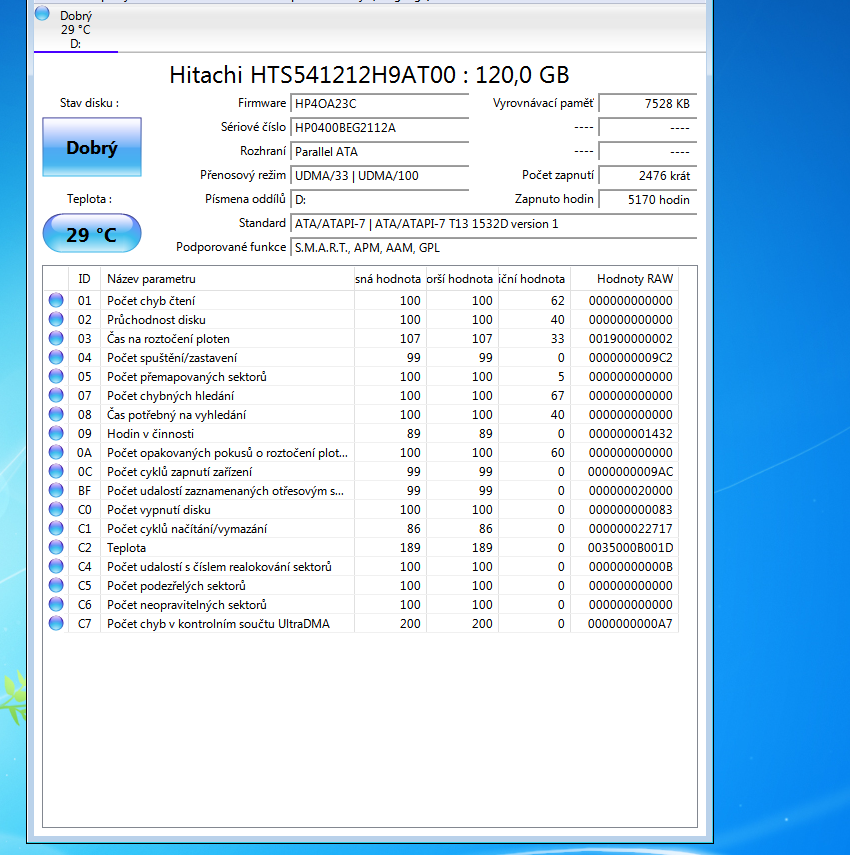Click the serial number field HP0400BEG2112A
This screenshot has width=850, height=855.
click(379, 128)
